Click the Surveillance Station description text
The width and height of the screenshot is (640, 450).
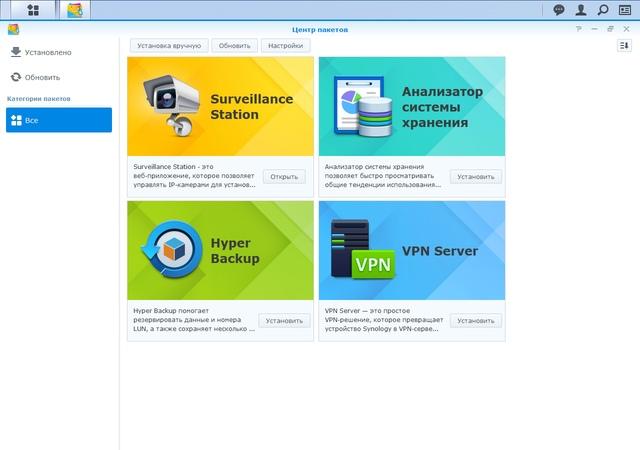click(194, 176)
